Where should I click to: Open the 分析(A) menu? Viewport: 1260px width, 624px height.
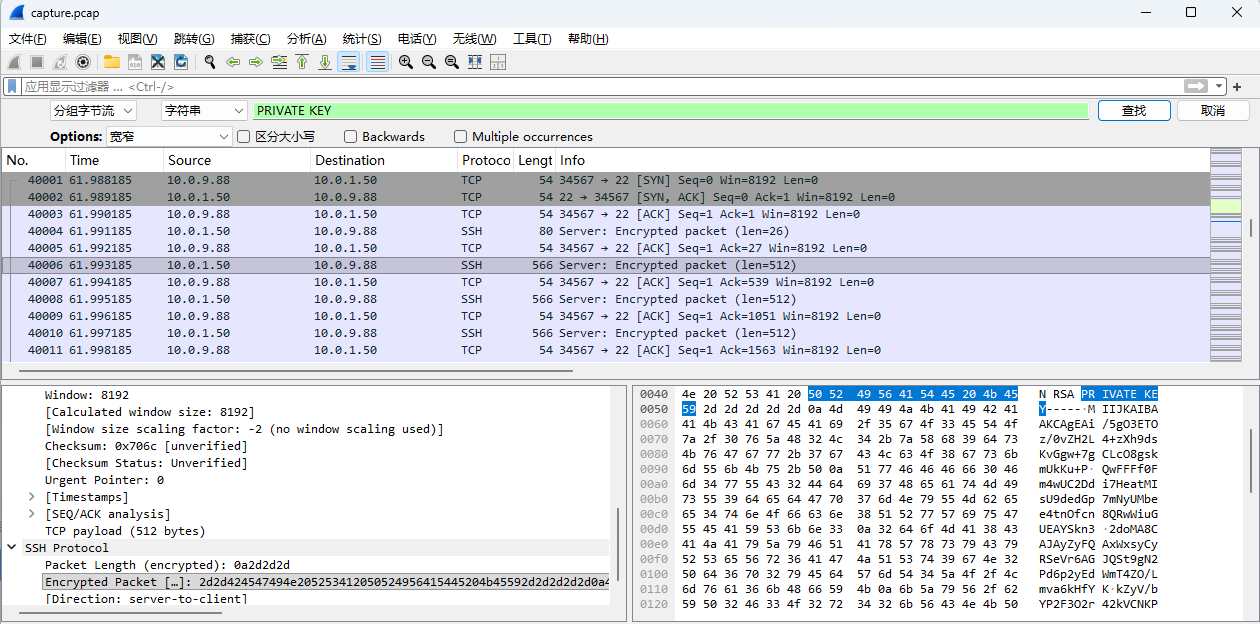click(x=306, y=39)
